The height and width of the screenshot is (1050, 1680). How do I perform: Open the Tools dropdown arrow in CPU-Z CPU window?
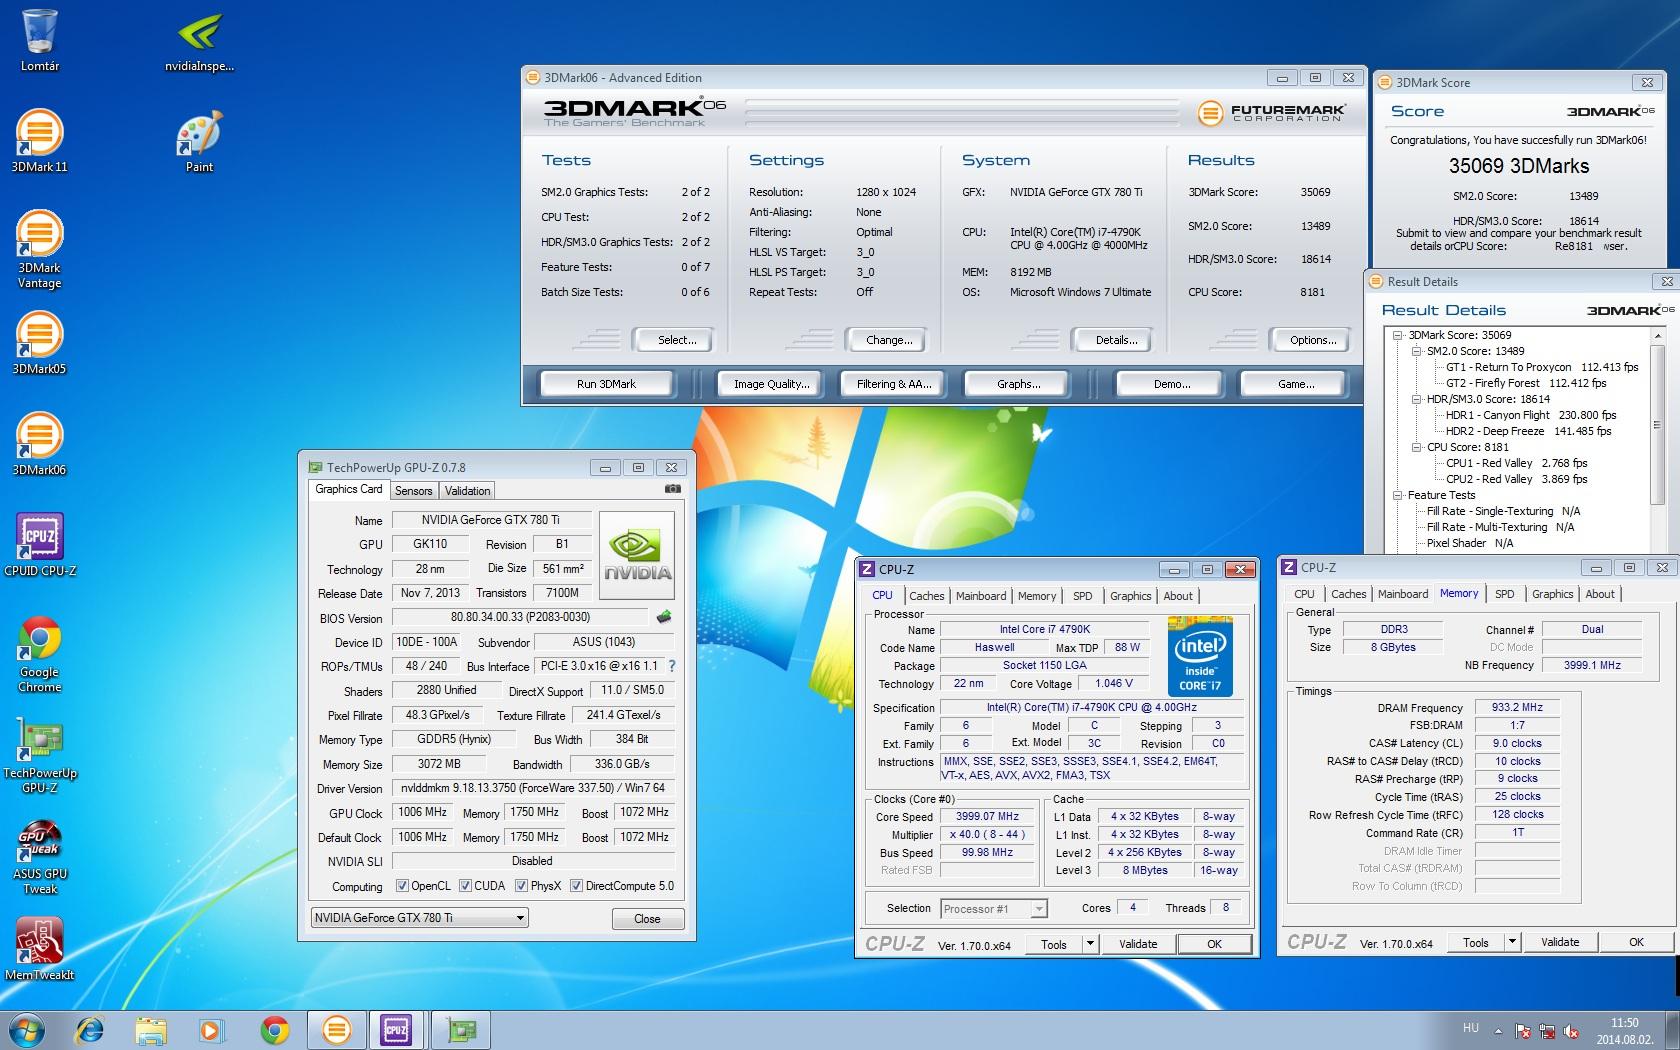(1090, 944)
